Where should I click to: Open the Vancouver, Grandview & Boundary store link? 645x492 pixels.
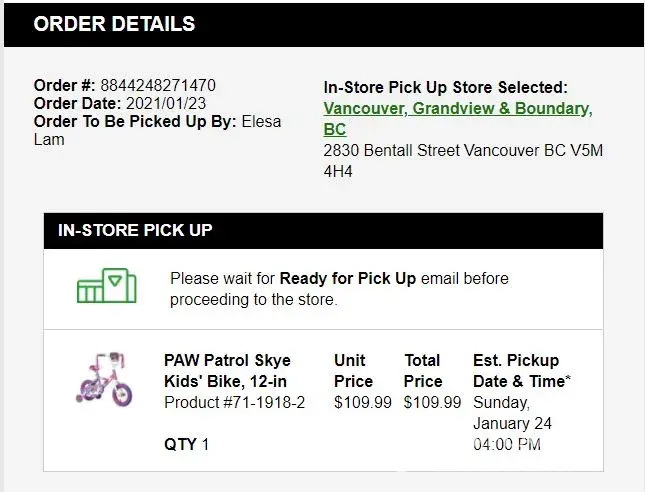[458, 108]
